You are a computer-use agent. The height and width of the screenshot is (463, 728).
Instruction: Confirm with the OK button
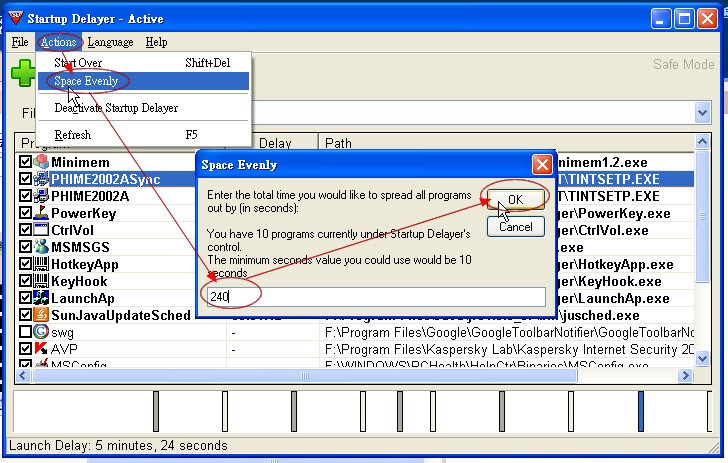[515, 199]
